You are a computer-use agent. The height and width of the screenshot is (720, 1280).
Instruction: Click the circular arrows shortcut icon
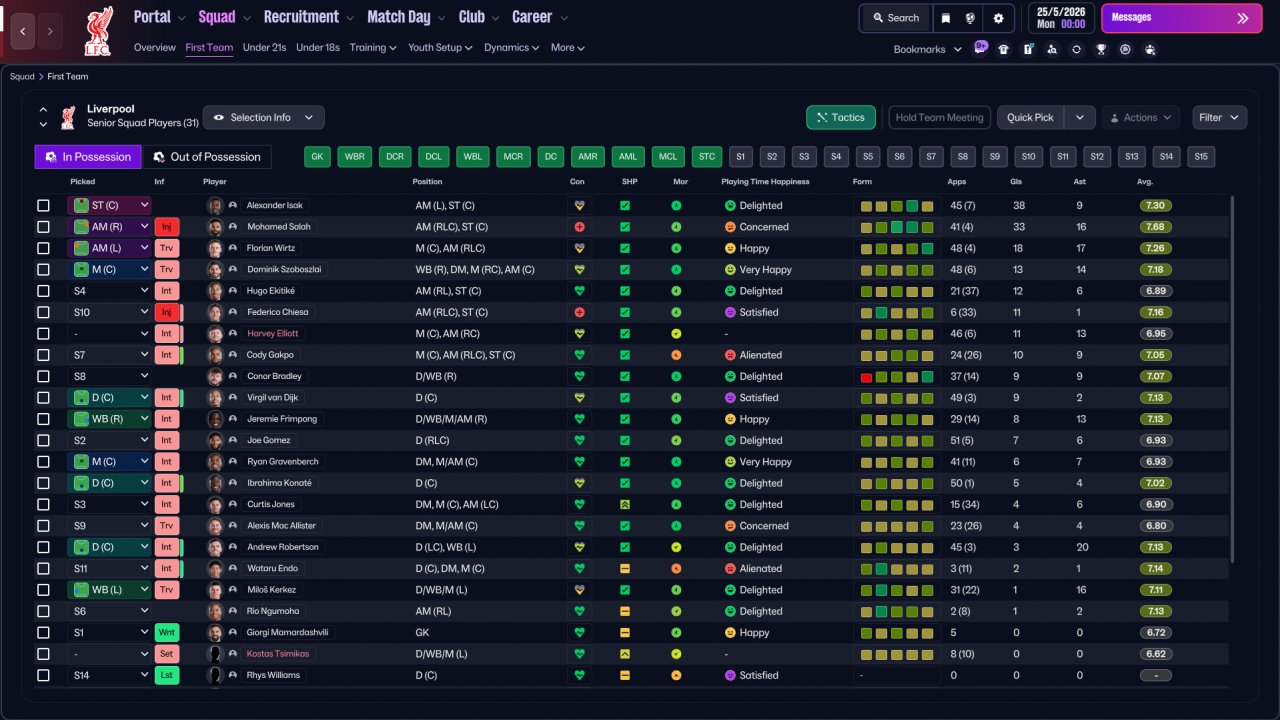(1076, 49)
